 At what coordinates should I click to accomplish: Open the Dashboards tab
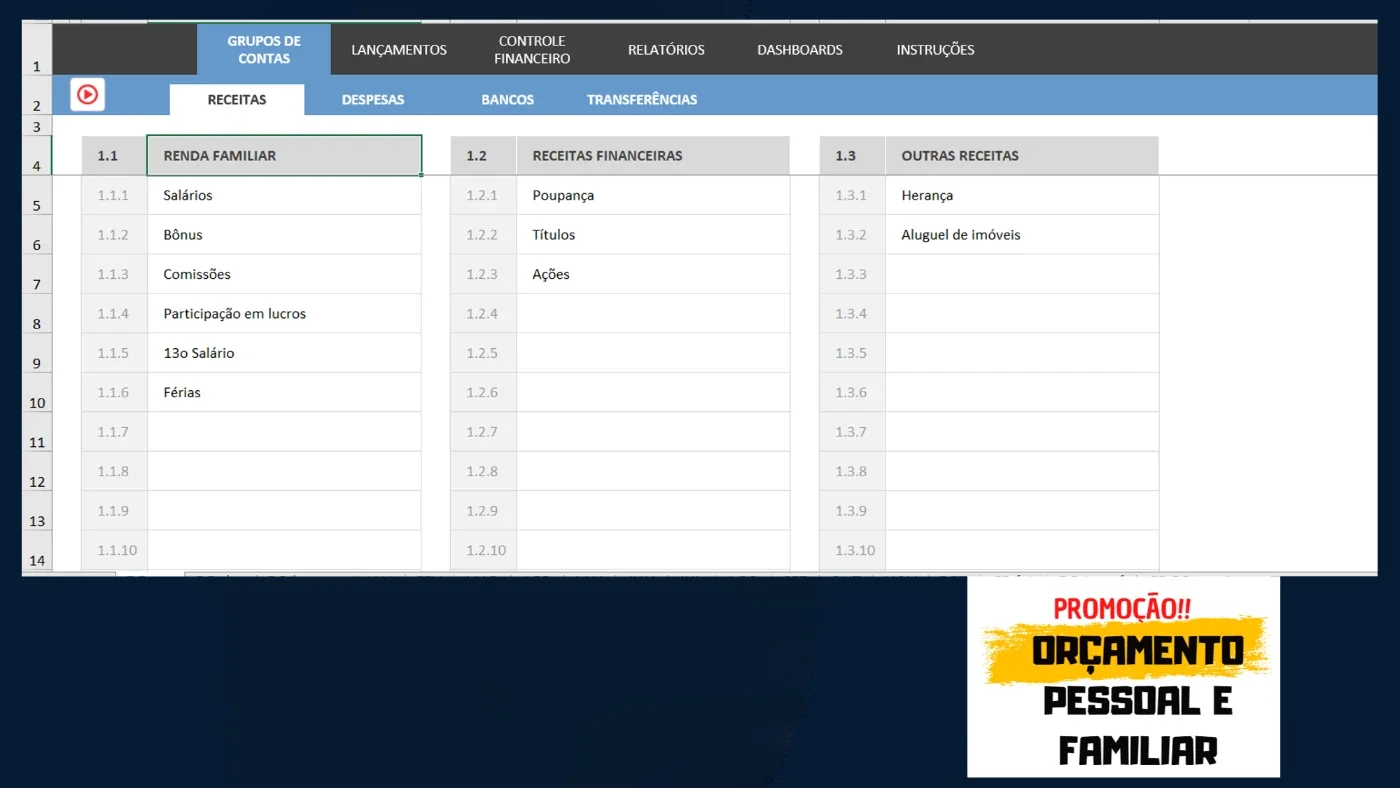click(x=800, y=50)
